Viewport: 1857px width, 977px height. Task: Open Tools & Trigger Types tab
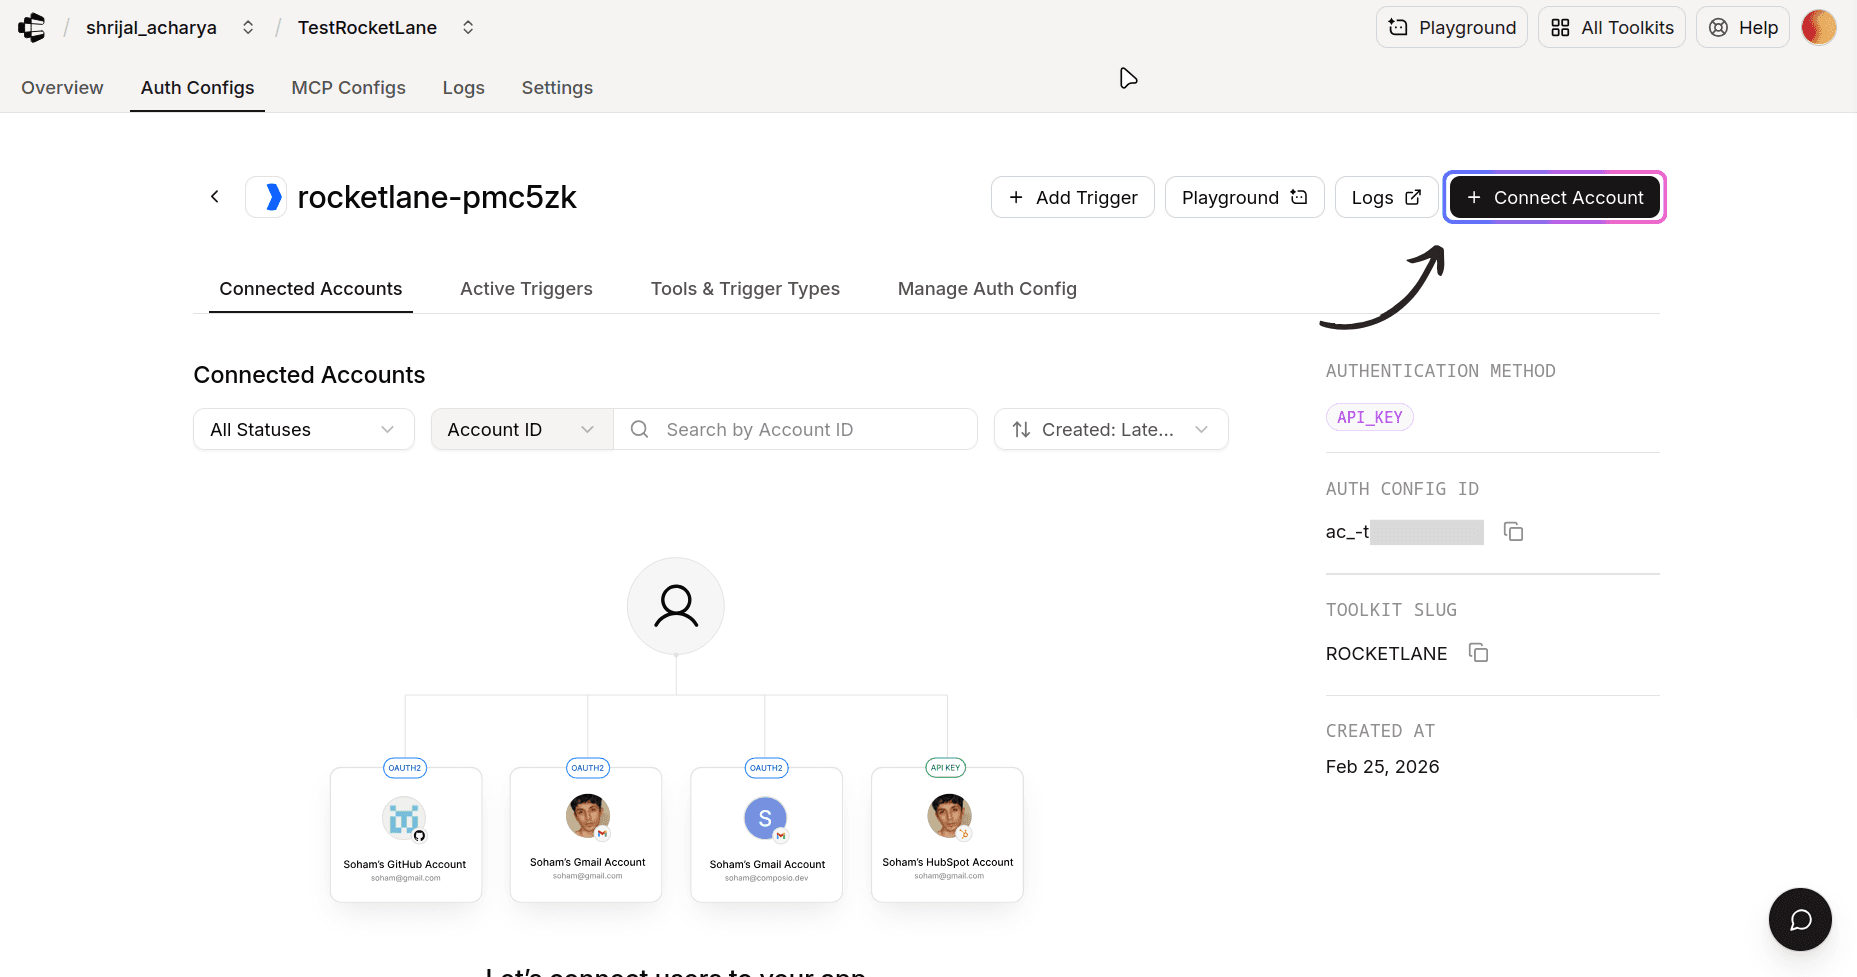[745, 289]
